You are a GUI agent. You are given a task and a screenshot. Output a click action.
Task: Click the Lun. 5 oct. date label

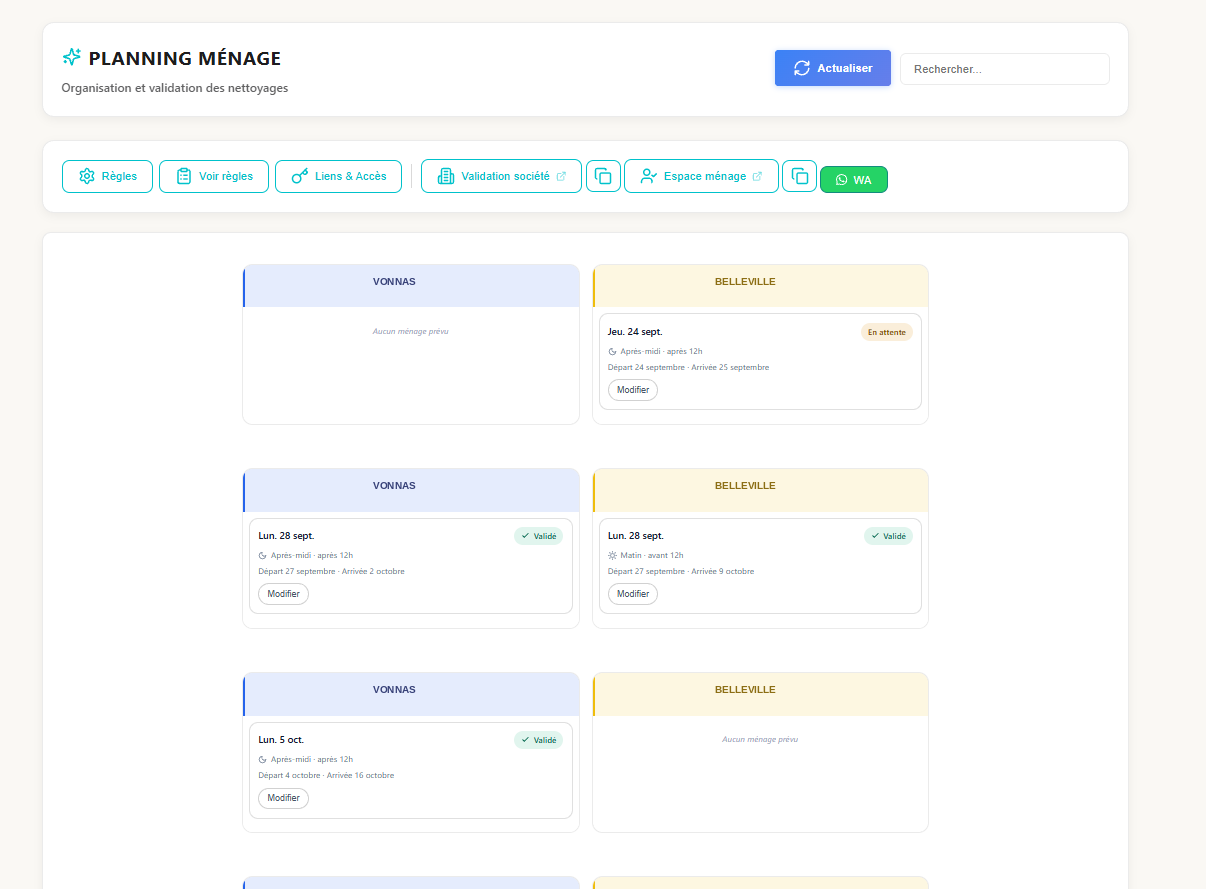[x=281, y=740]
